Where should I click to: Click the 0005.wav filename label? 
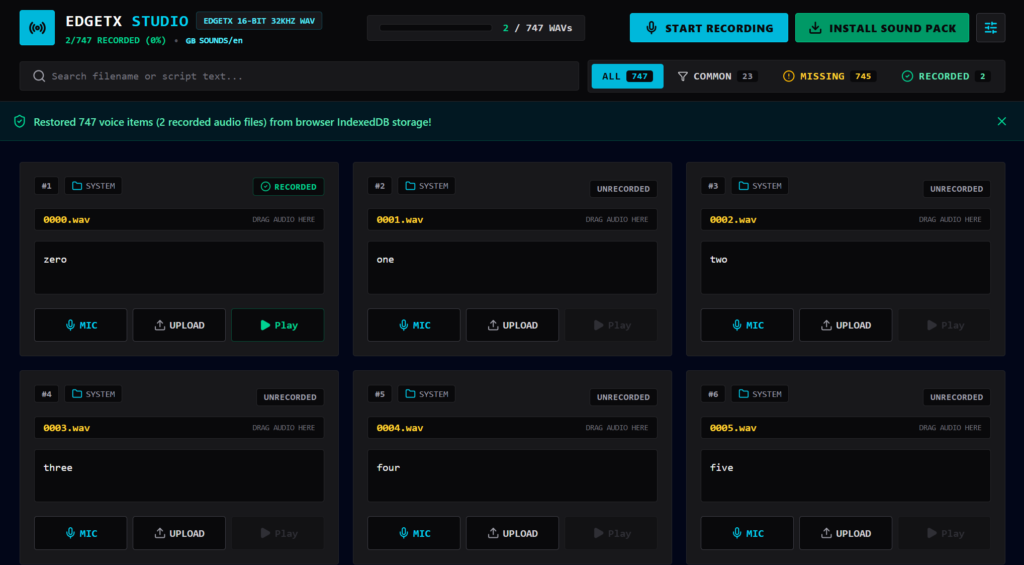coord(733,428)
